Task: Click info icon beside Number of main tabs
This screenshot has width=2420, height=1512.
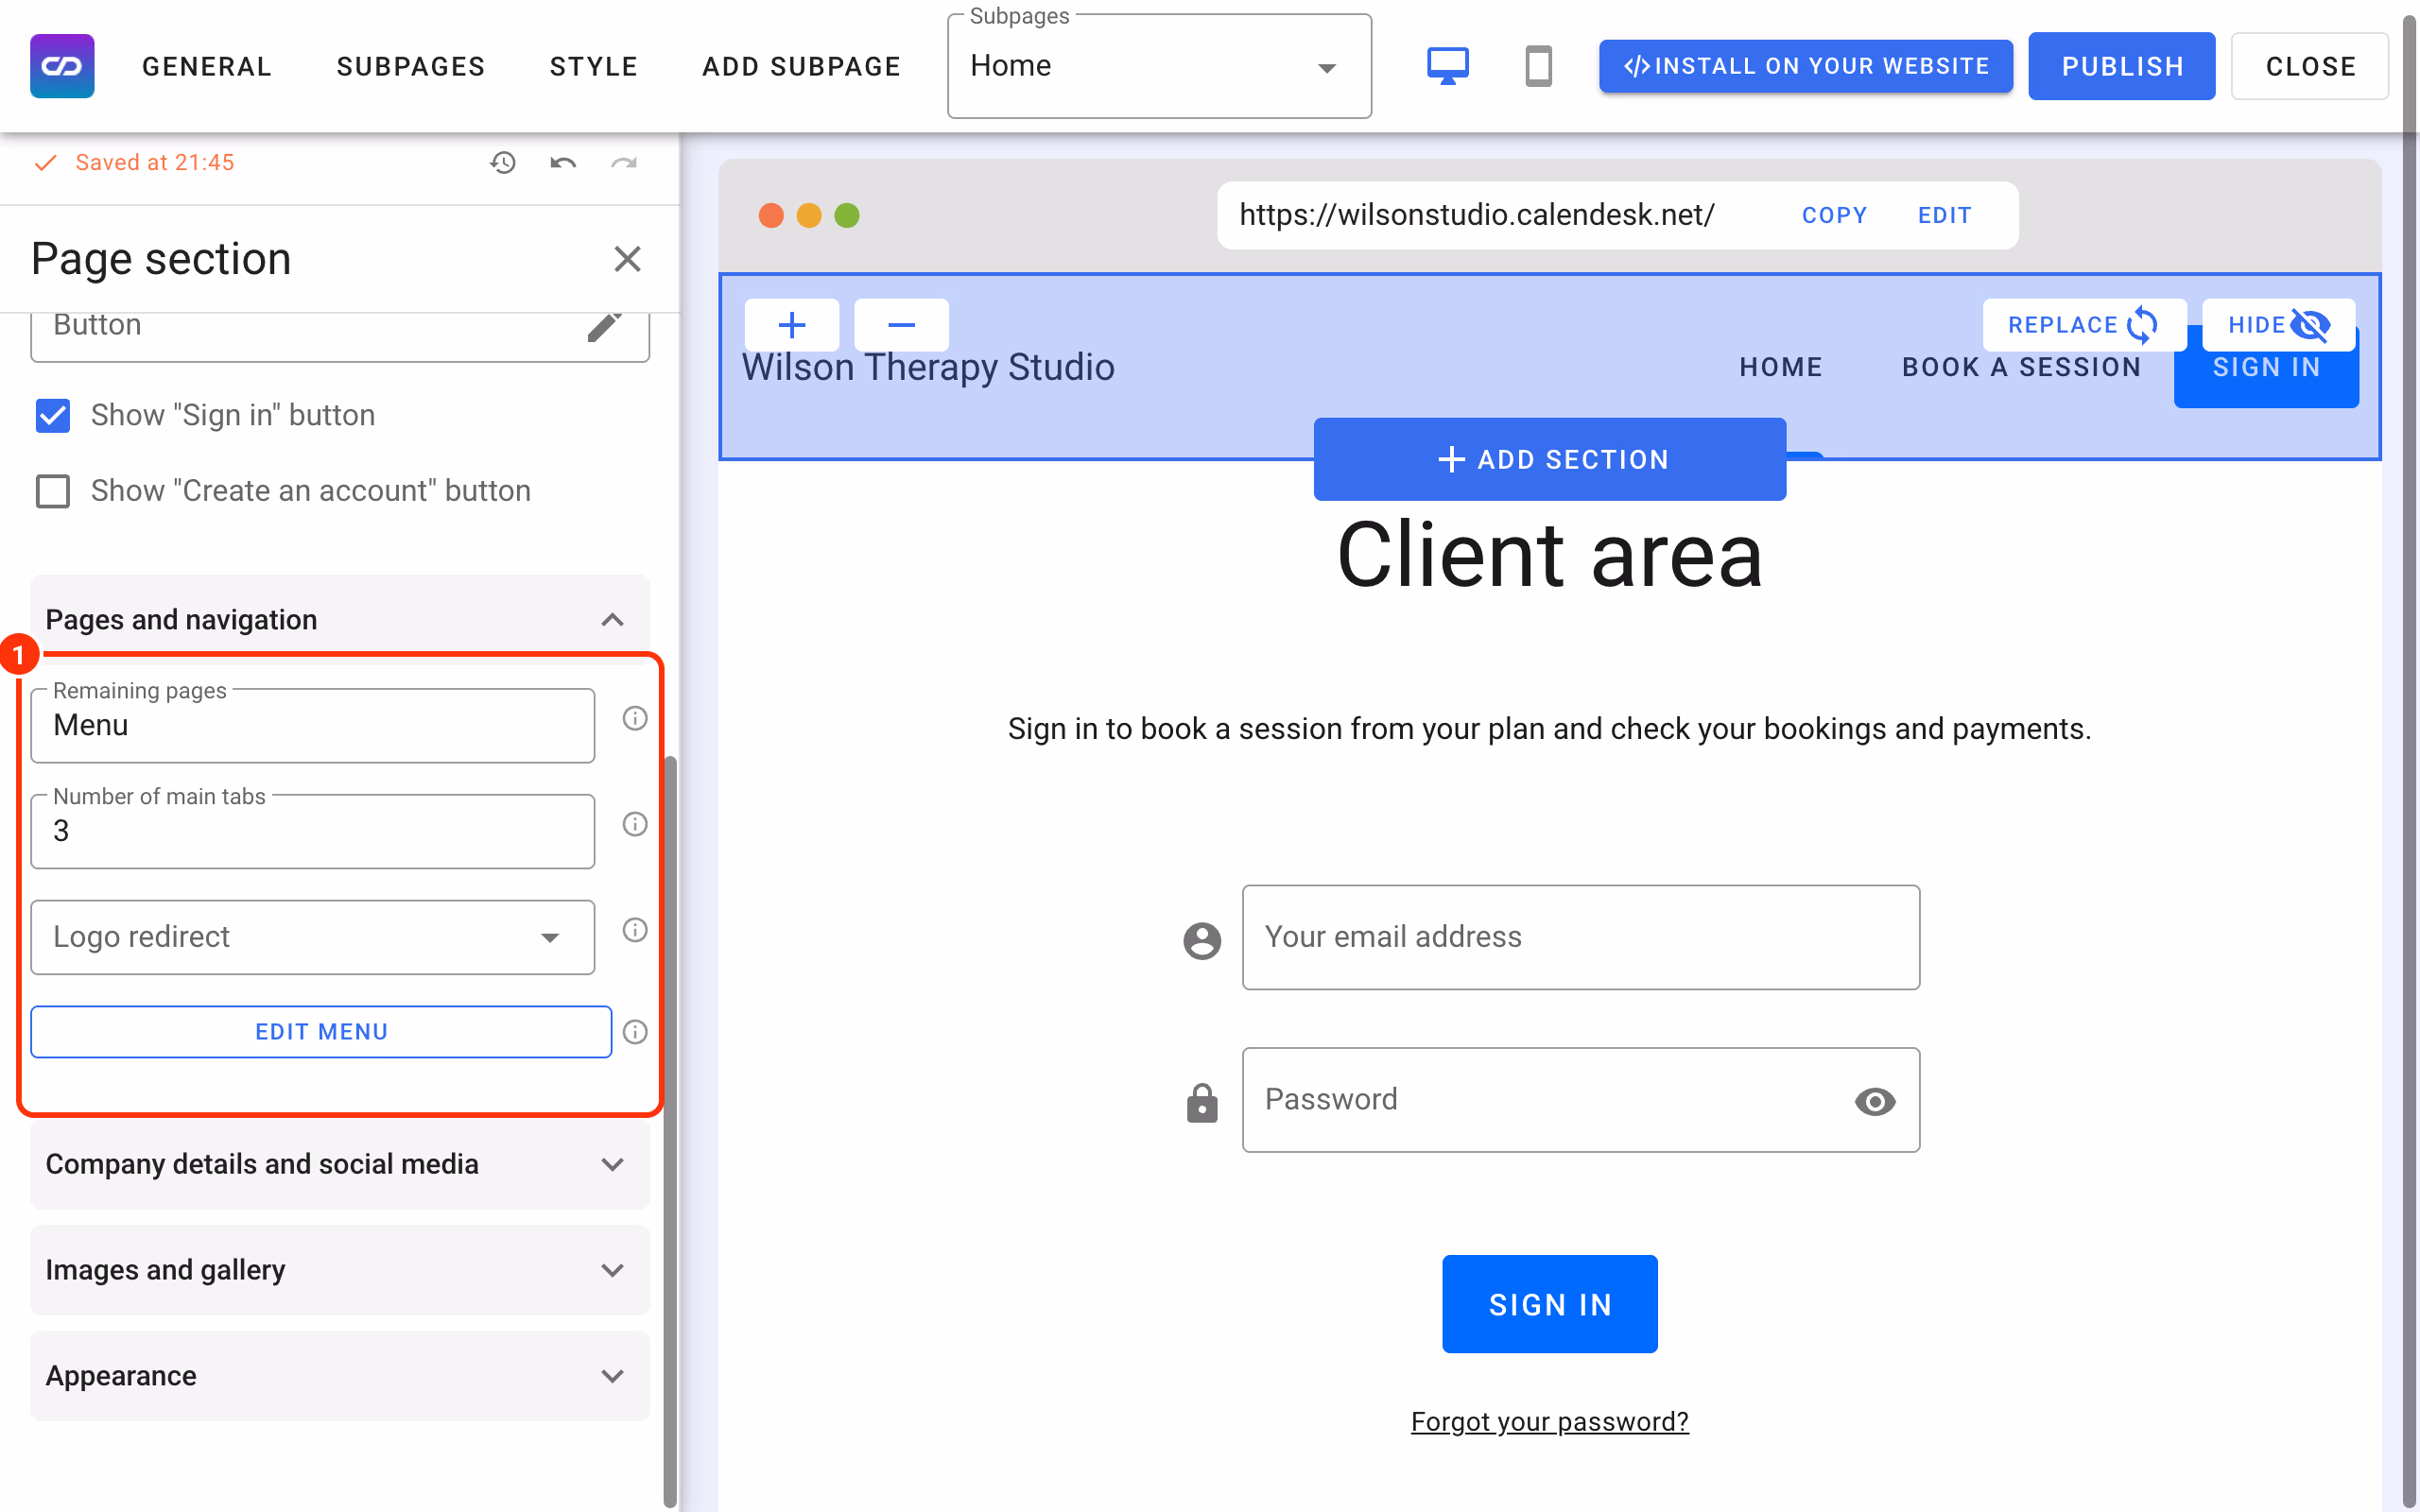Action: tap(635, 824)
